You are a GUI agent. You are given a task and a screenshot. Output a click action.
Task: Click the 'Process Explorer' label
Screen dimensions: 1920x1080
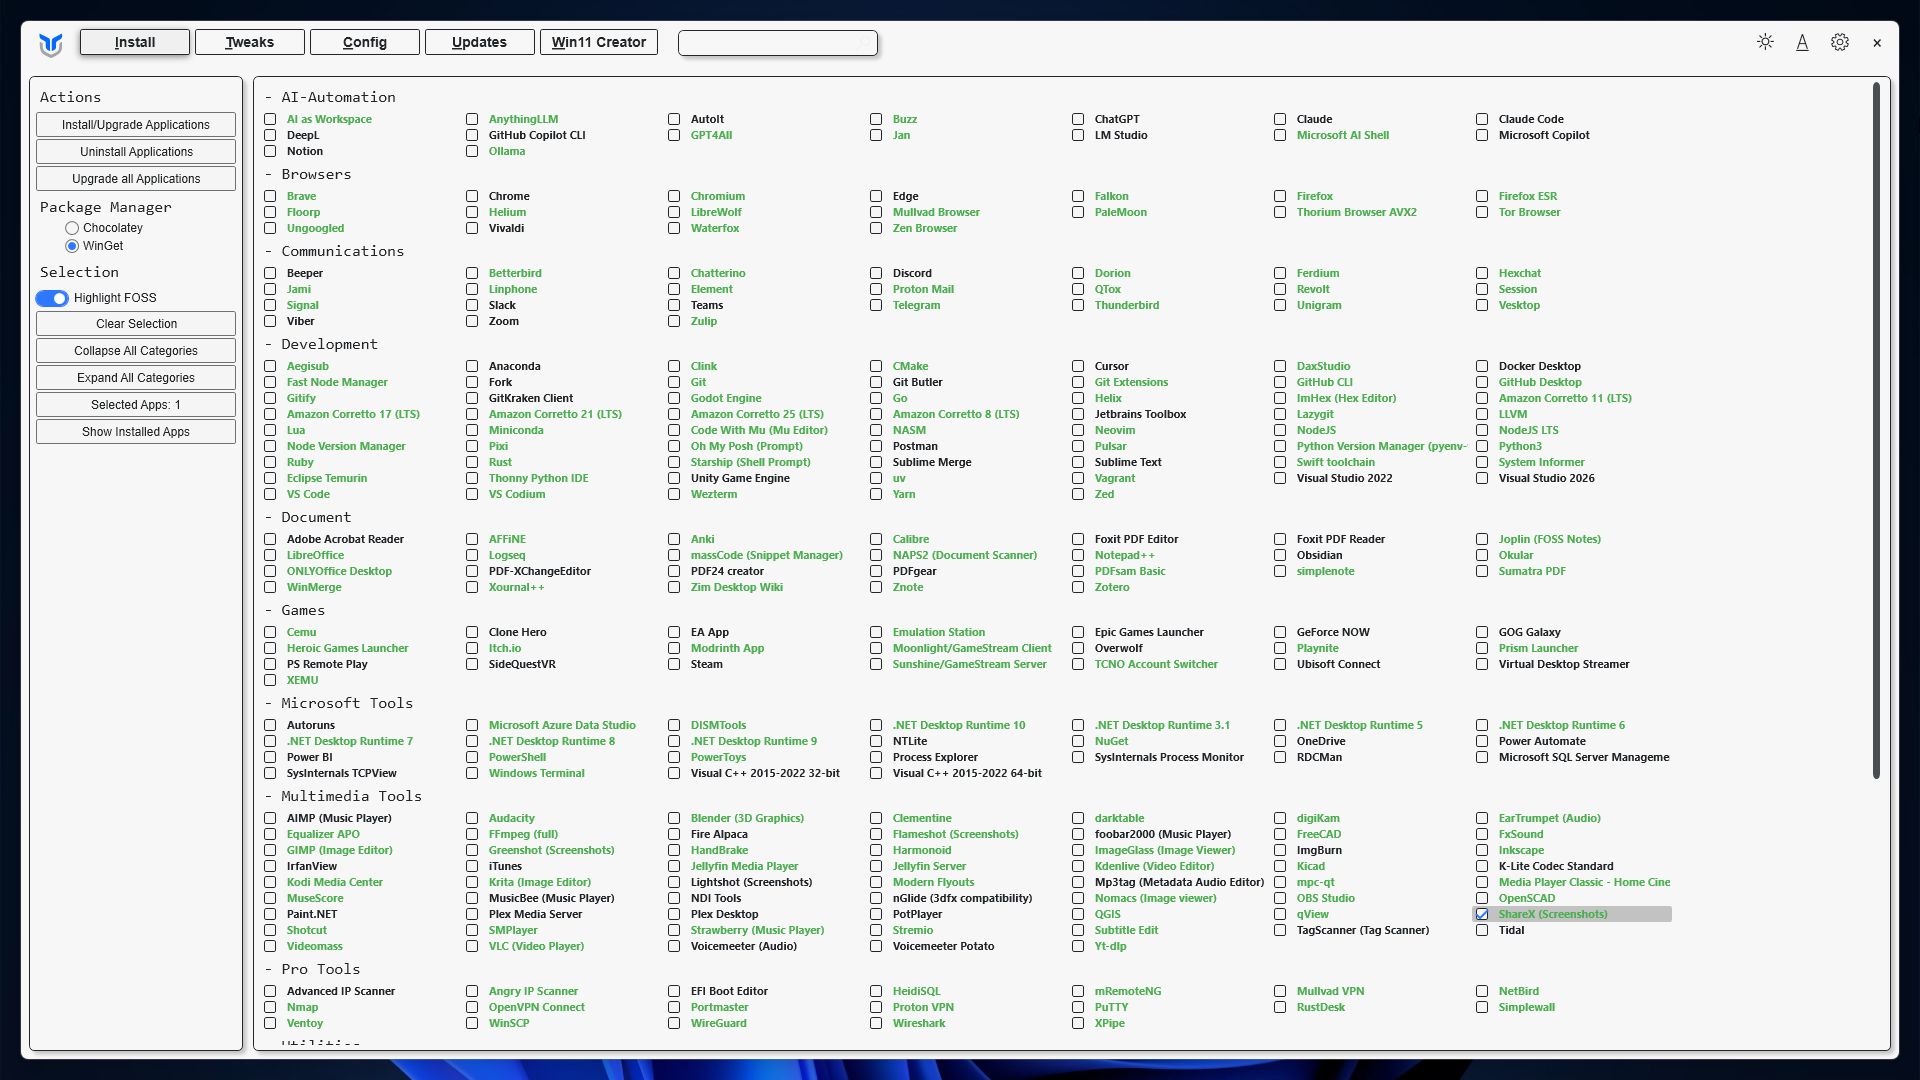point(935,757)
